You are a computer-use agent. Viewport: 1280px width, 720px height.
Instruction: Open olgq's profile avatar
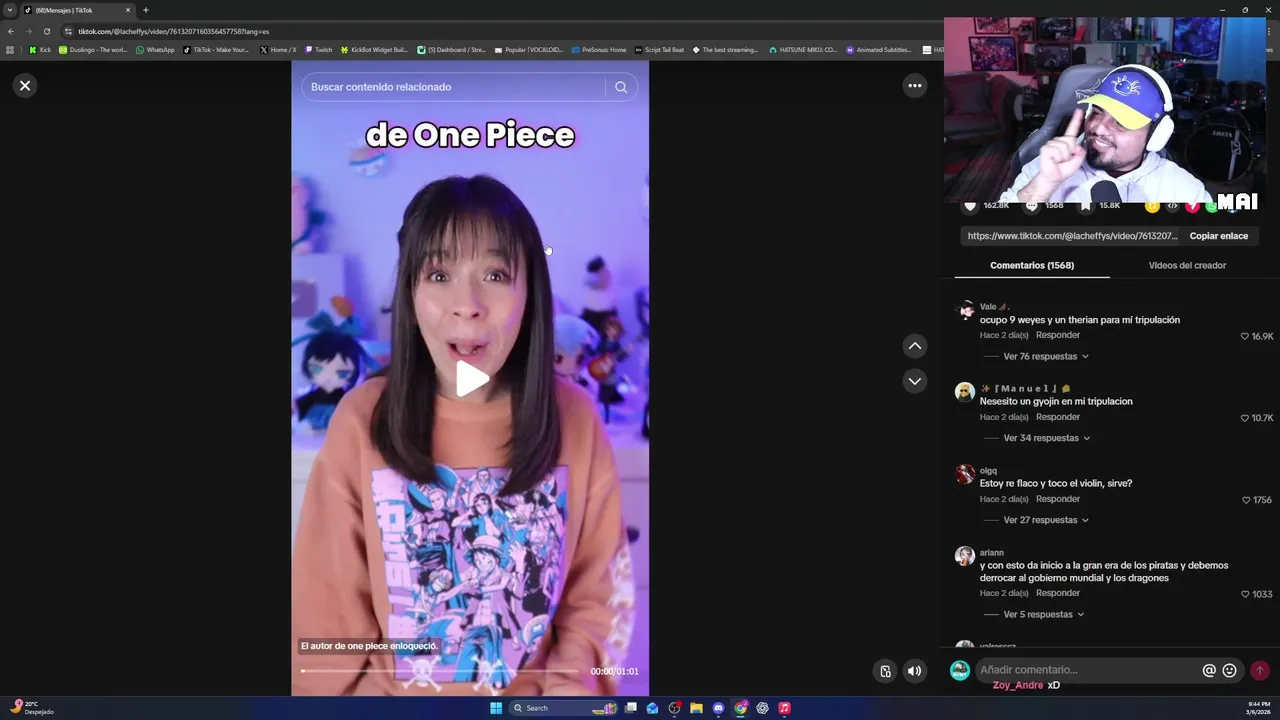click(x=965, y=474)
